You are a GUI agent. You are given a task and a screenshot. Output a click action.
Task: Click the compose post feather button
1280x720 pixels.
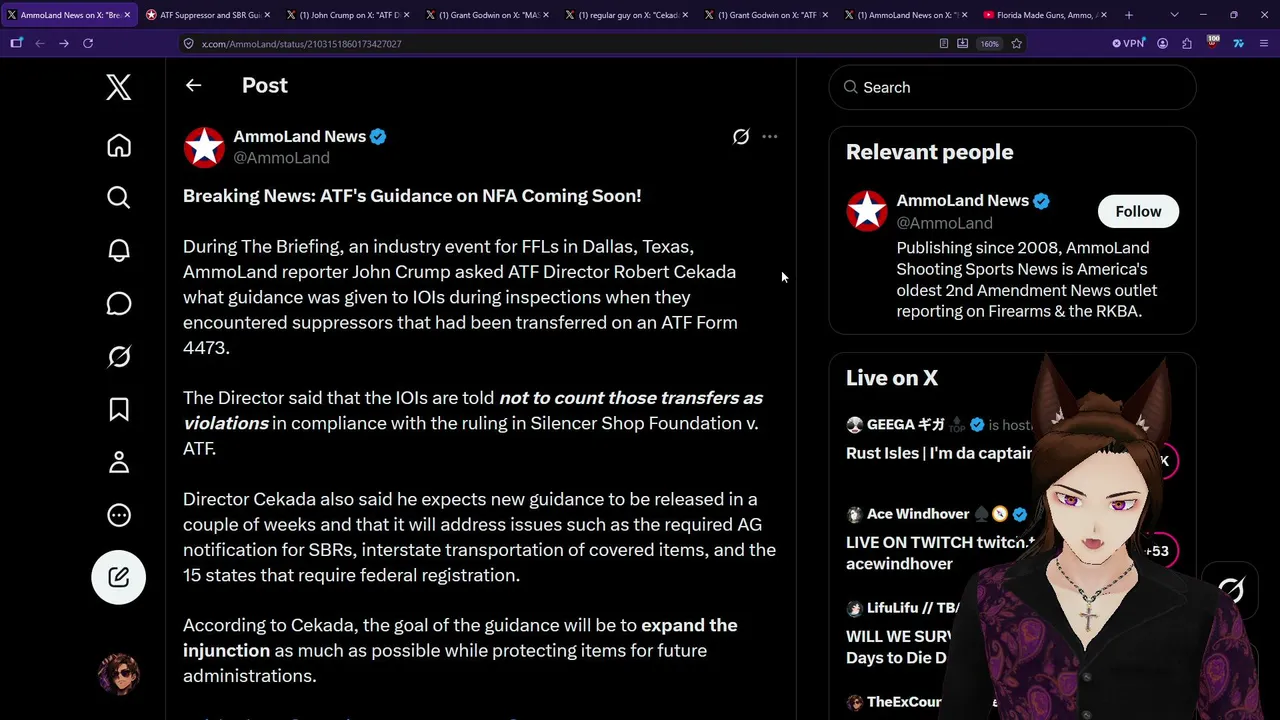tap(119, 577)
